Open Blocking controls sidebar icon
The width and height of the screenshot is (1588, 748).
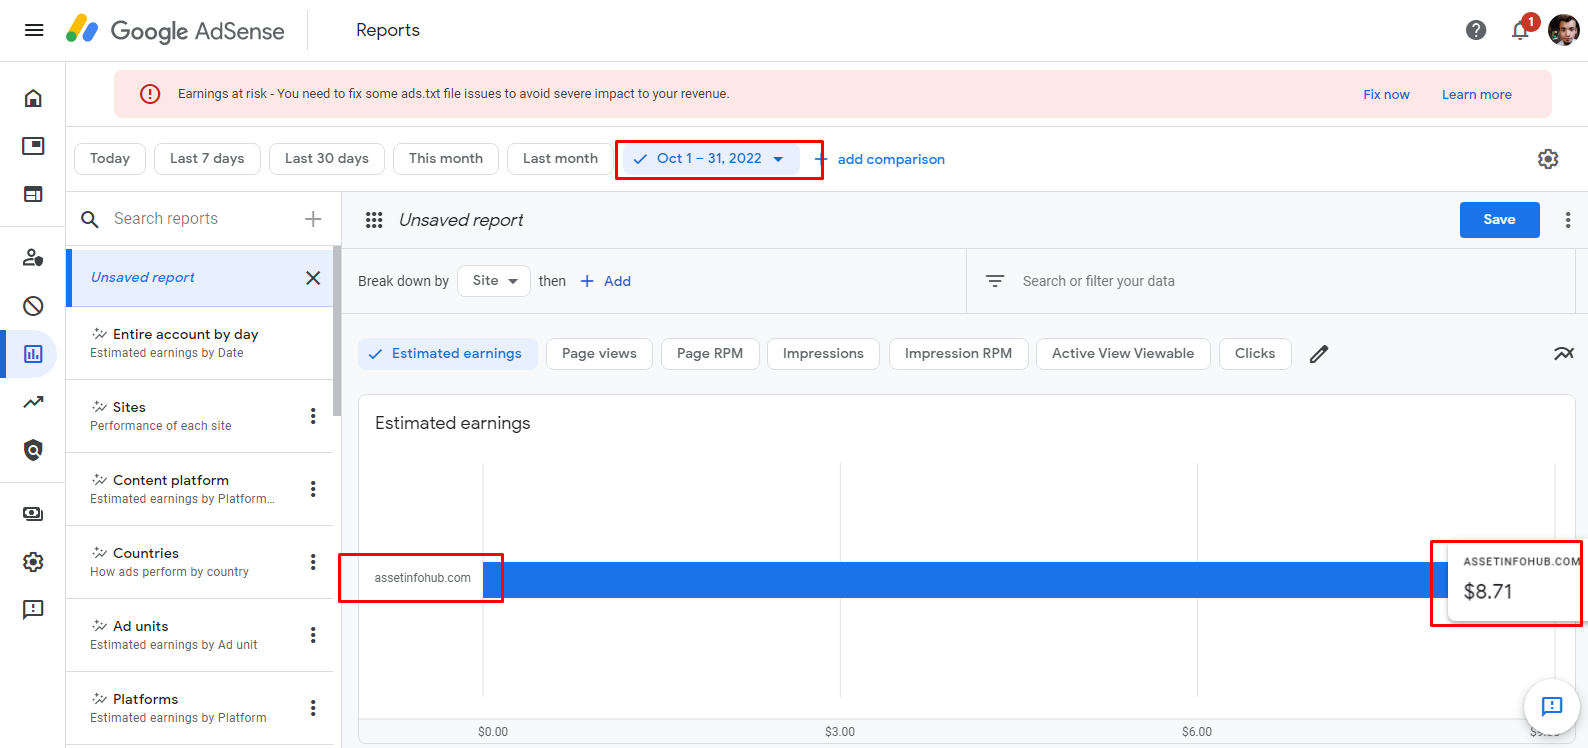tap(33, 306)
